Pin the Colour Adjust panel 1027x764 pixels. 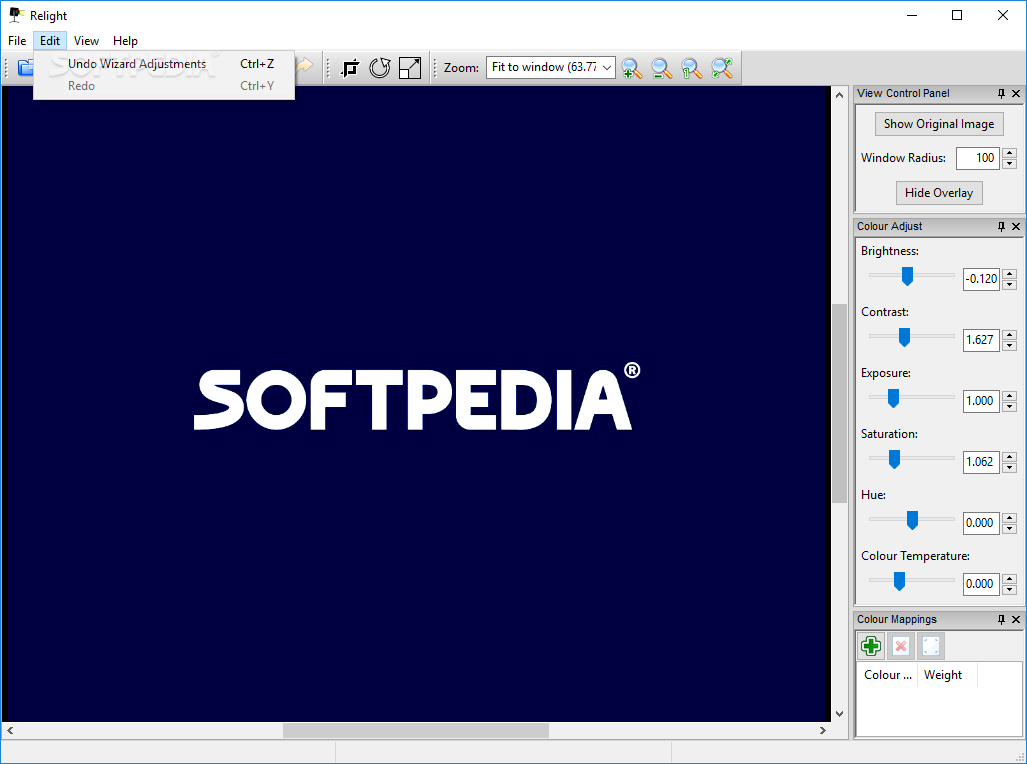coord(1001,227)
